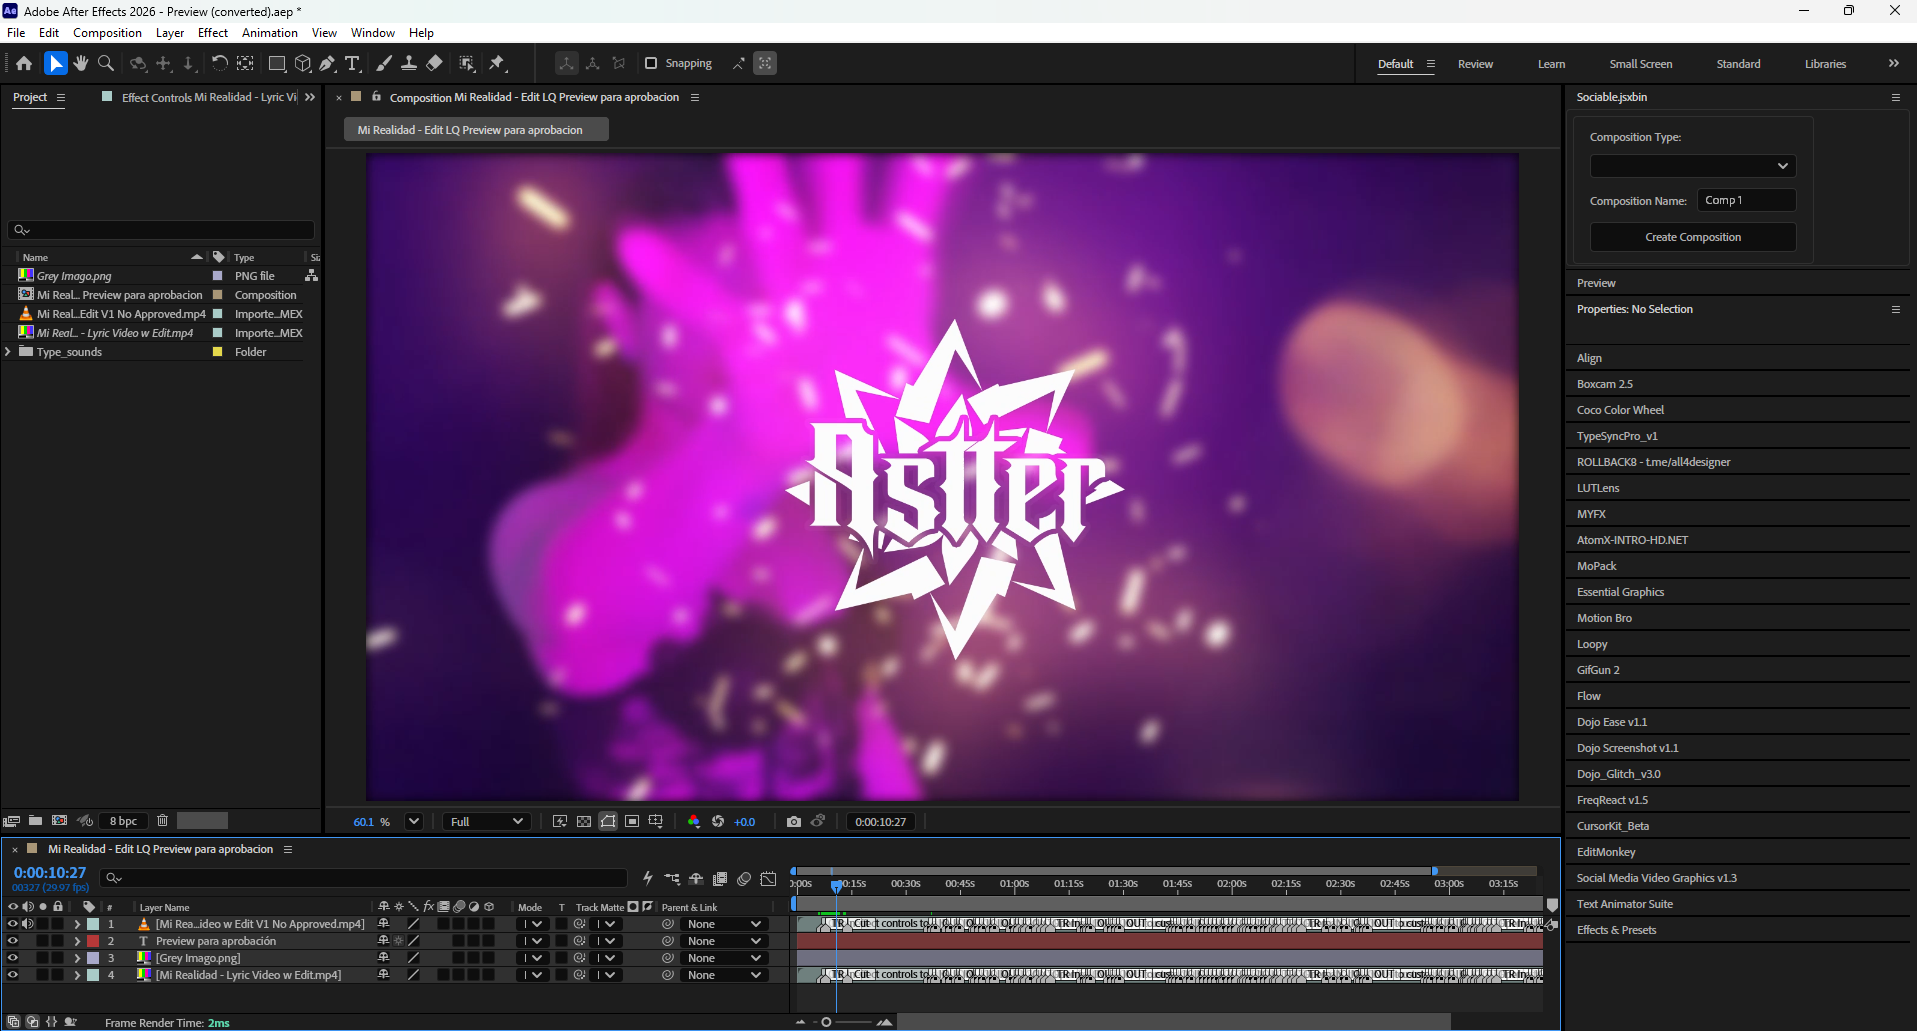
Task: Select the Eraser tool
Action: (x=434, y=63)
